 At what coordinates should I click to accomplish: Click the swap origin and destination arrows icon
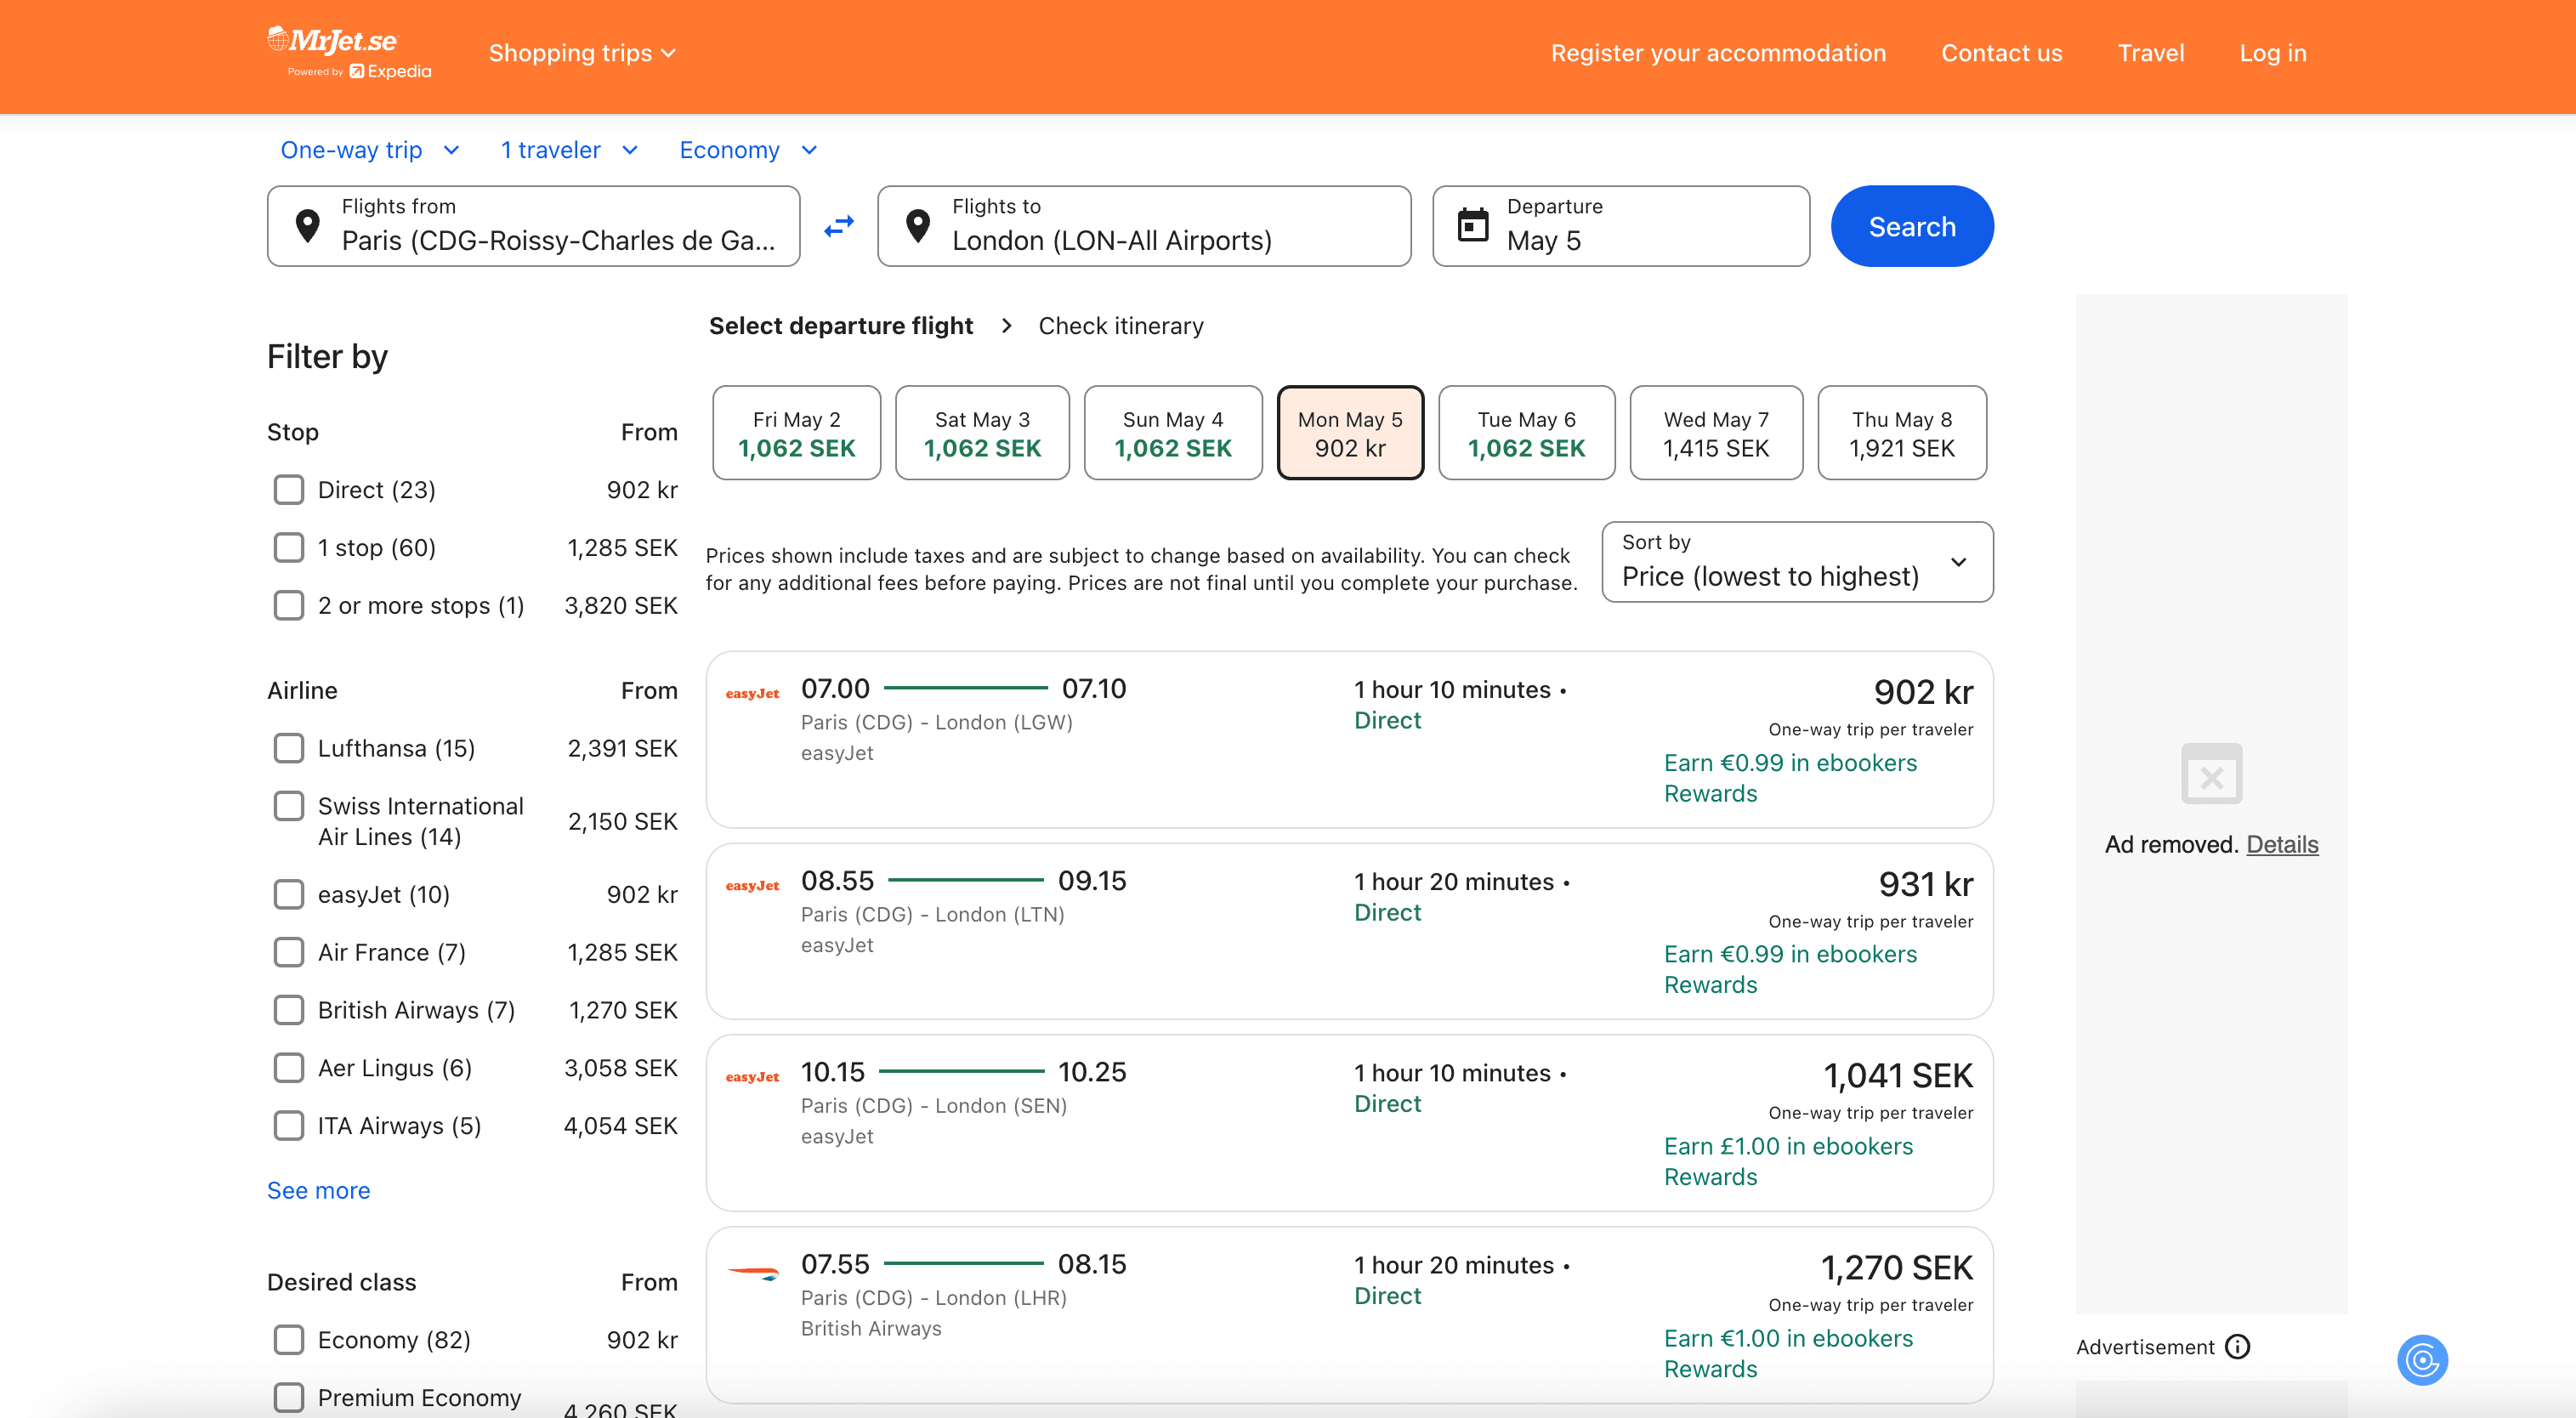(x=838, y=226)
